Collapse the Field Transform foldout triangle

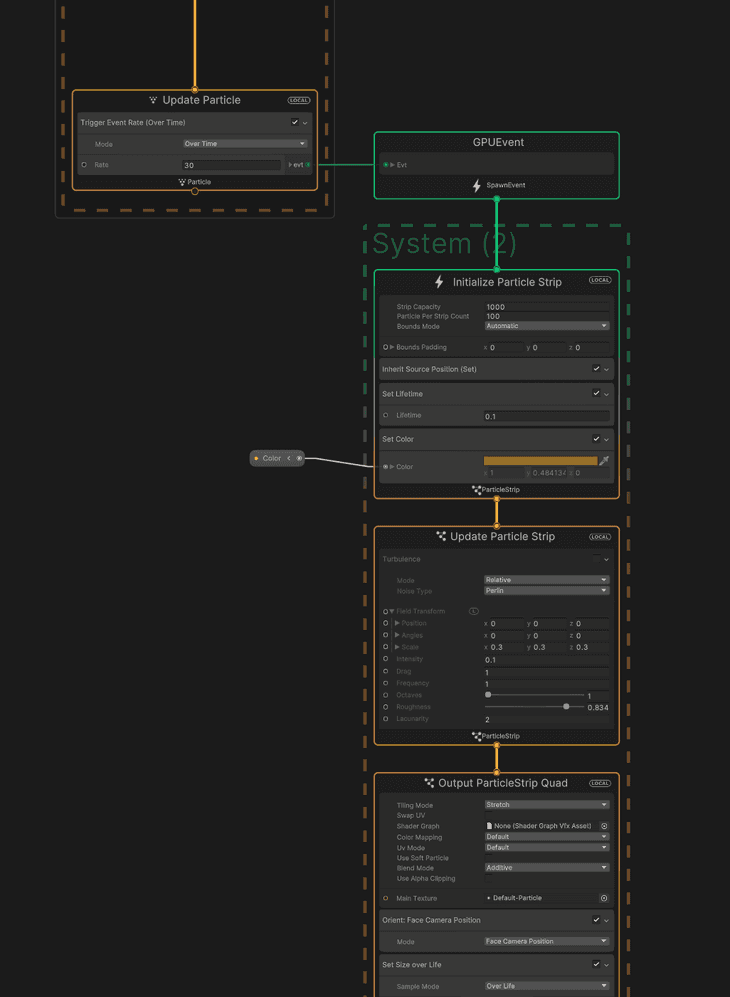392,611
